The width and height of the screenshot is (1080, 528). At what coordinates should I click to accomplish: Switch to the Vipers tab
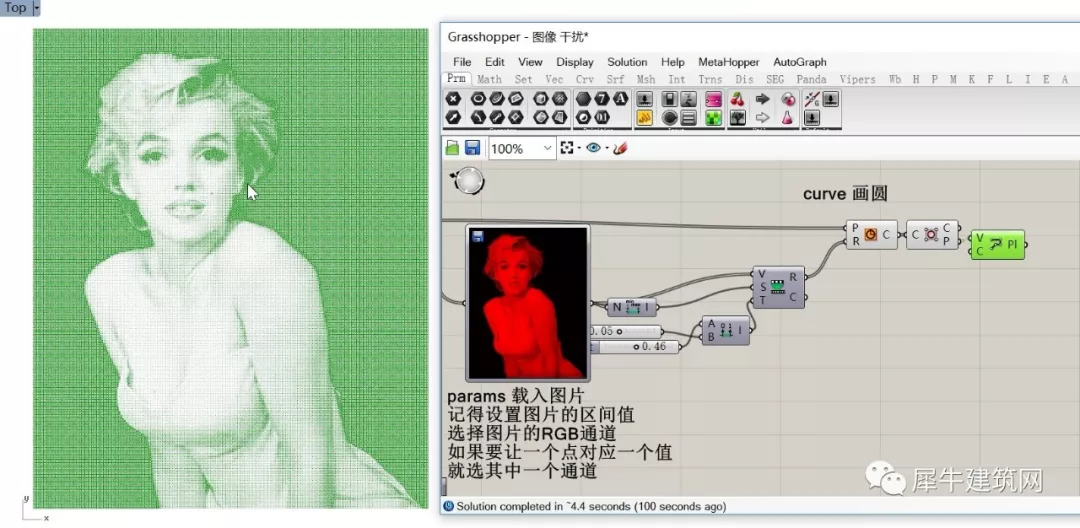[858, 79]
